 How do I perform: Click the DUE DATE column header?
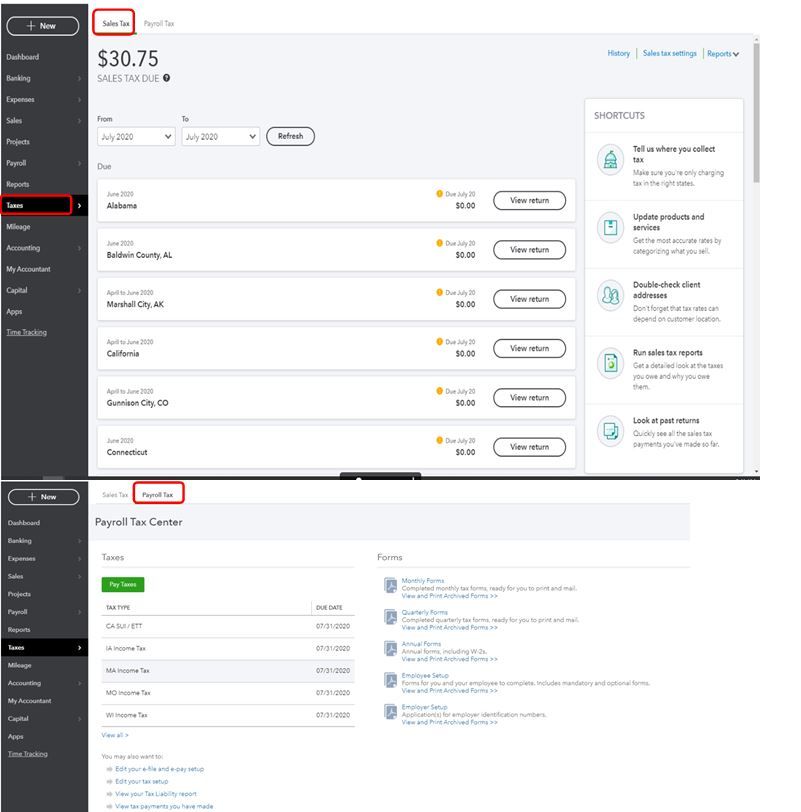[x=329, y=607]
